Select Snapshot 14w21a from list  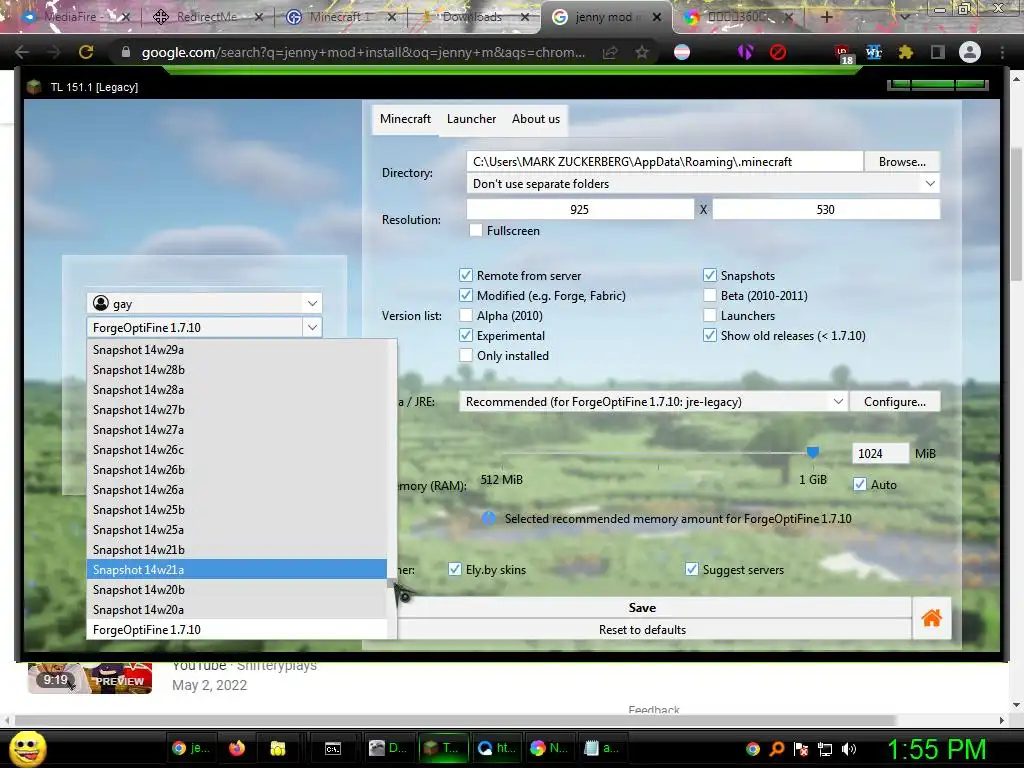pyautogui.click(x=236, y=569)
